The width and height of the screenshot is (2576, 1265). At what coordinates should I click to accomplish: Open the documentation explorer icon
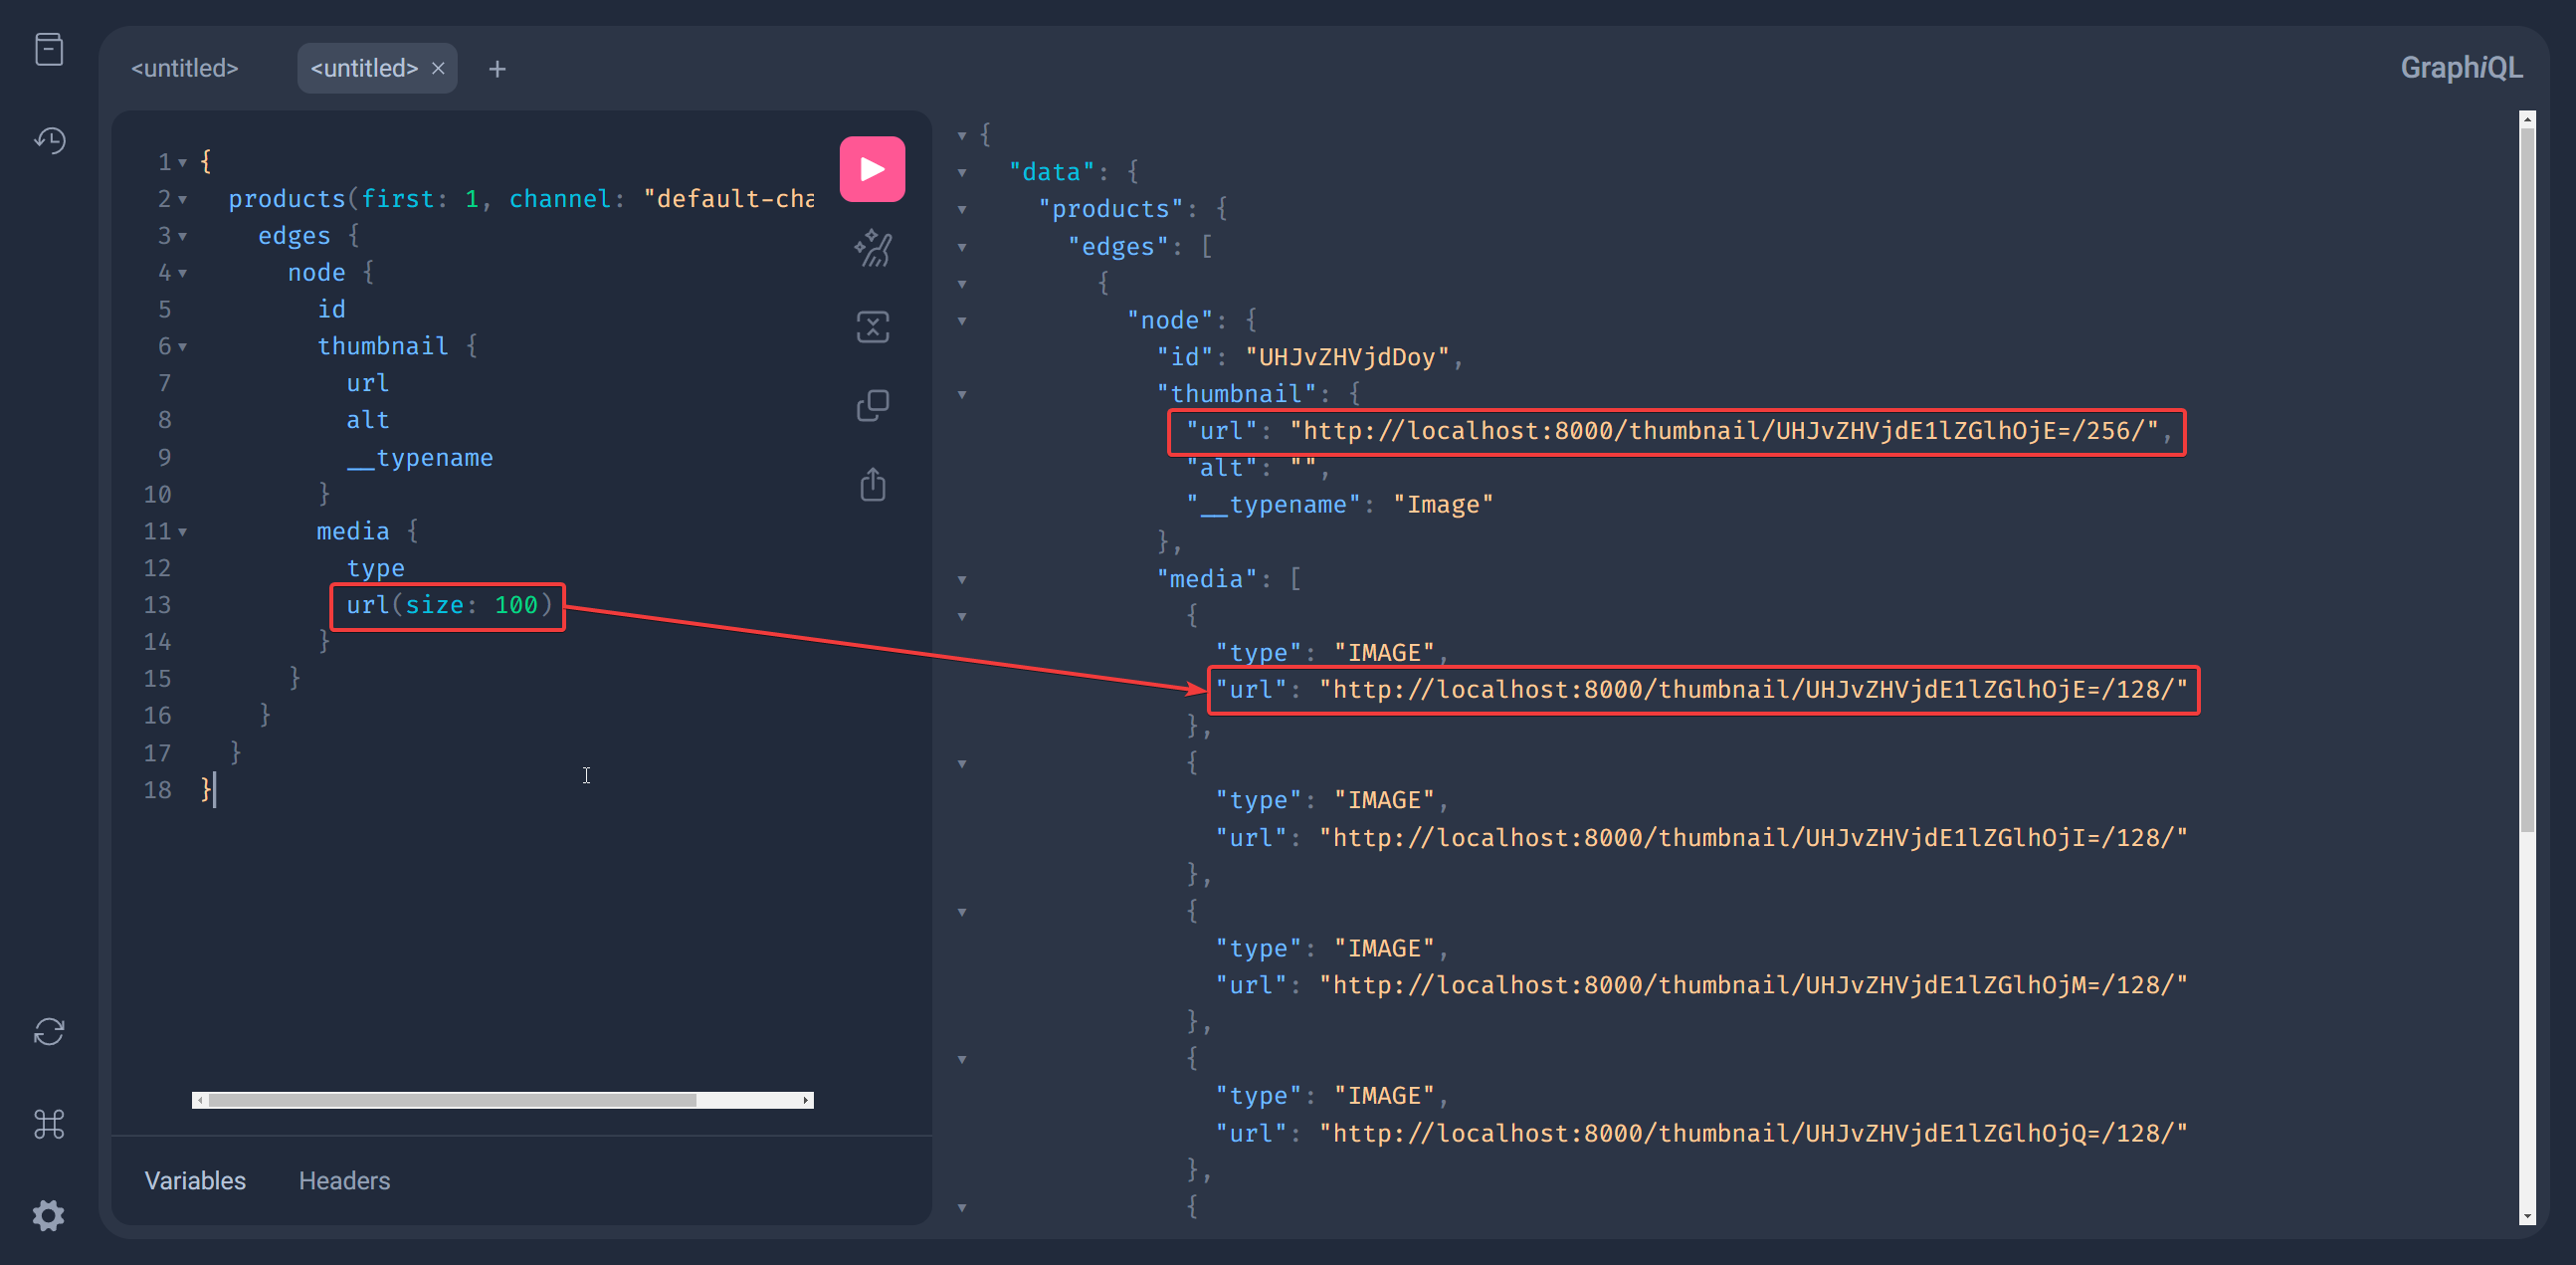pos(49,49)
